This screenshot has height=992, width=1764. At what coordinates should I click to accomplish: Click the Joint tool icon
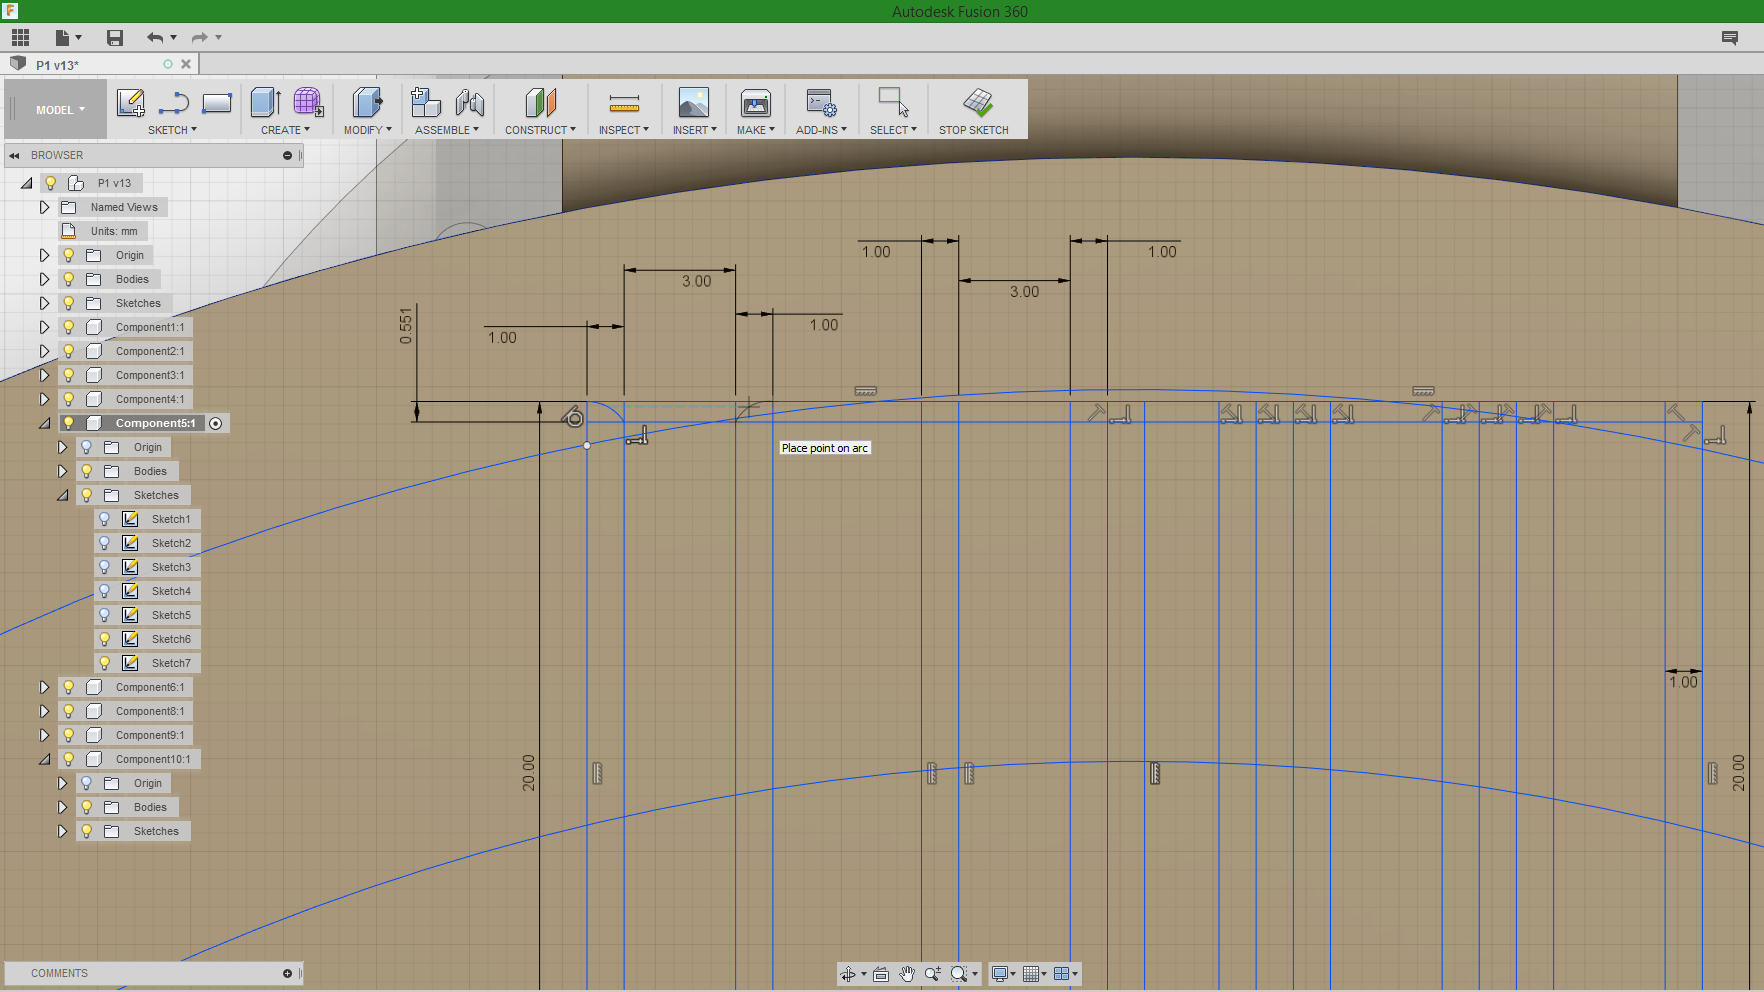pos(469,102)
